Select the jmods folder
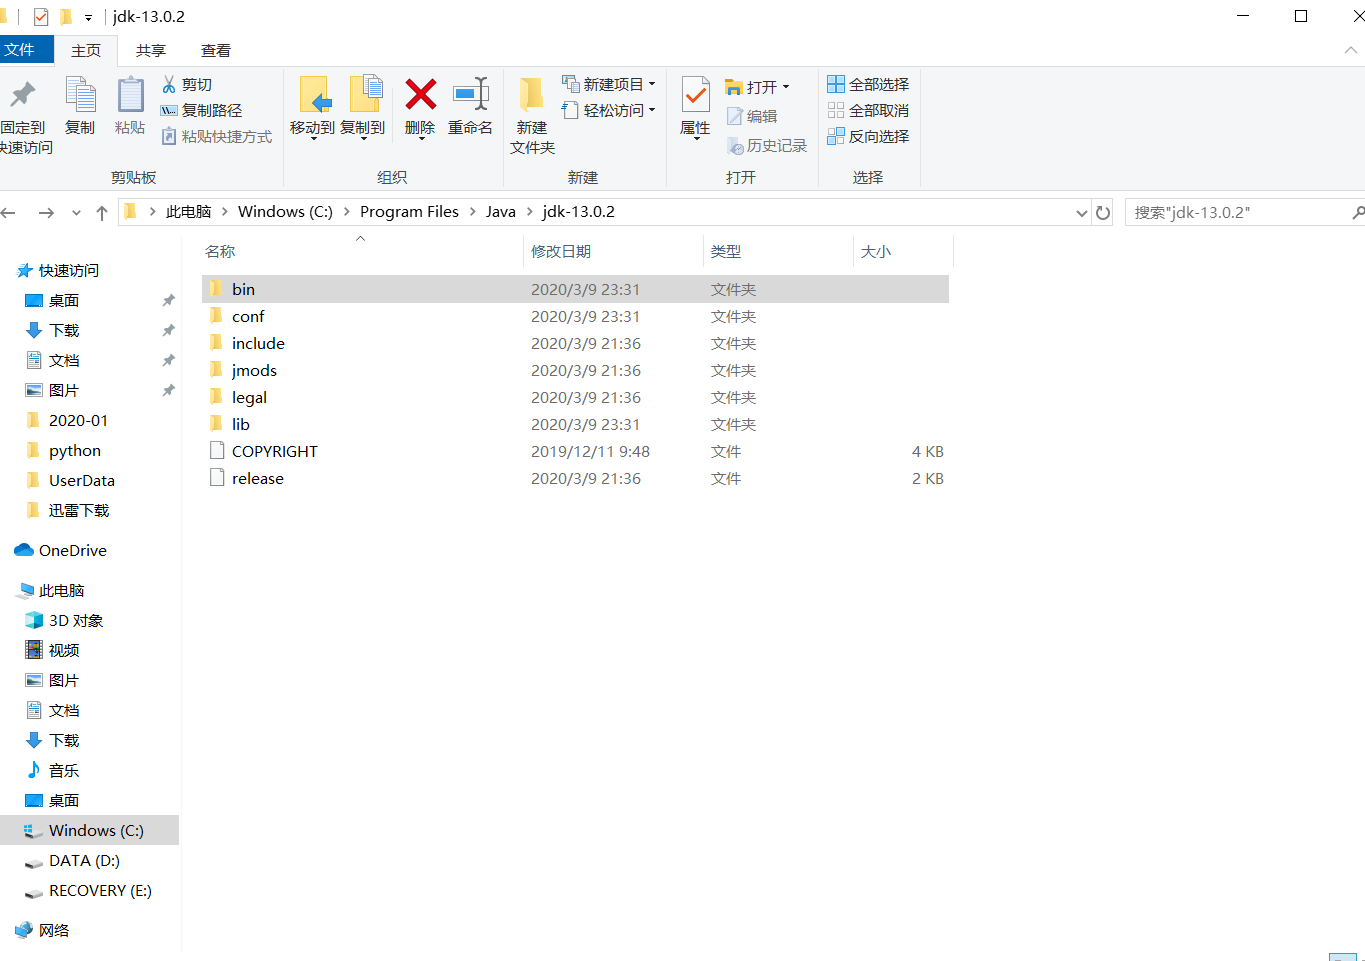 (x=575, y=370)
